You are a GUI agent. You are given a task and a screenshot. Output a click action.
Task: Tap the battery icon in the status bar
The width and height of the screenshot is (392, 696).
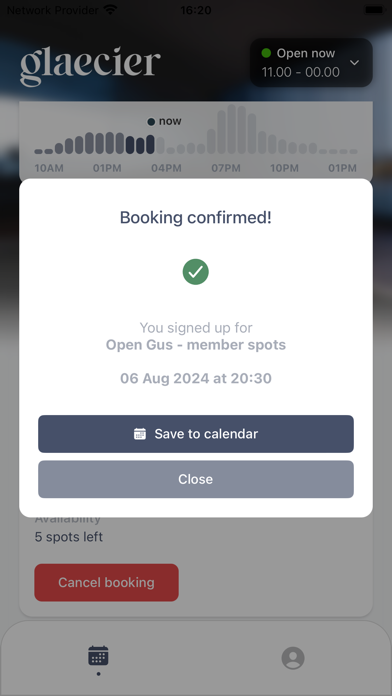point(374,9)
